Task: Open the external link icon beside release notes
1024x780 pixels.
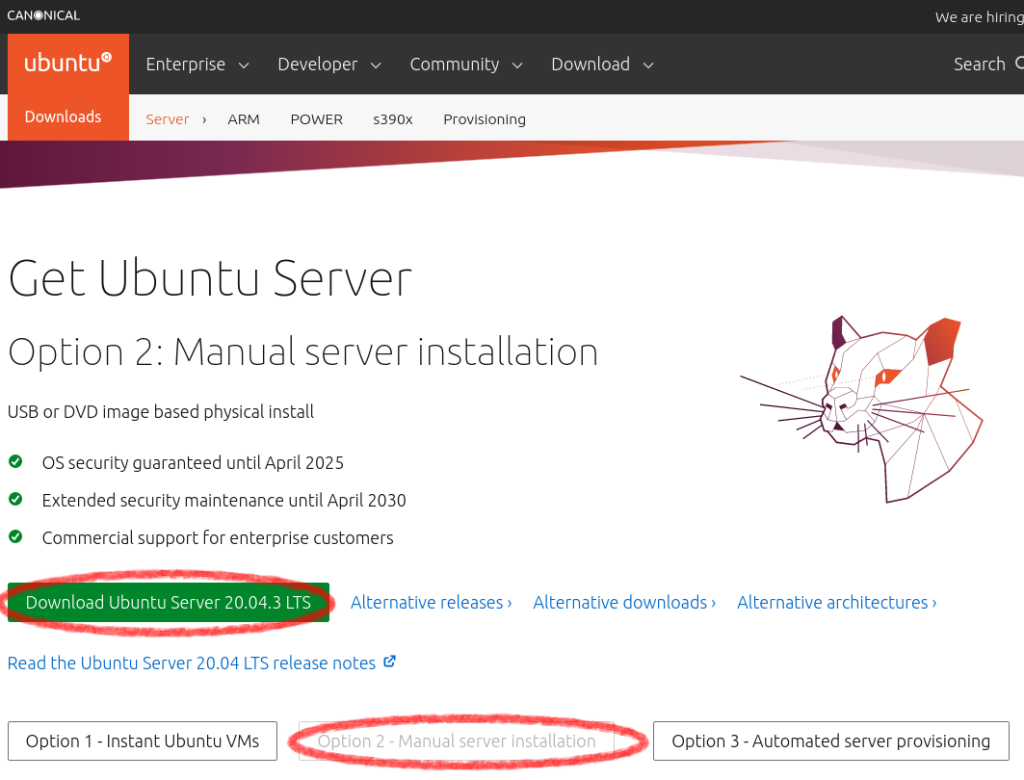Action: click(x=389, y=662)
